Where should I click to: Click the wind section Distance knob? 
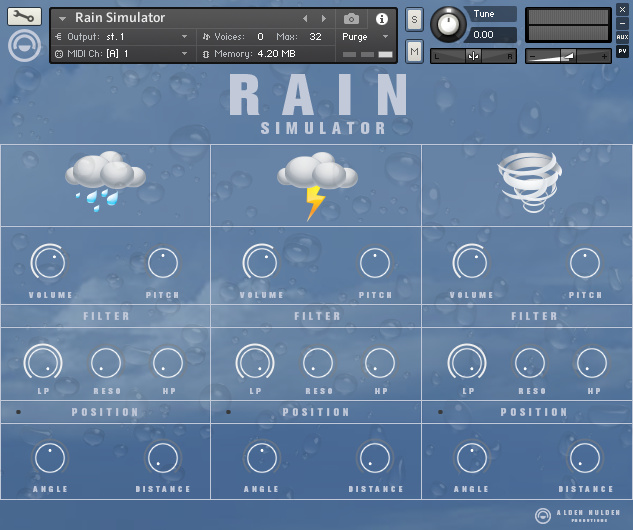click(x=585, y=457)
